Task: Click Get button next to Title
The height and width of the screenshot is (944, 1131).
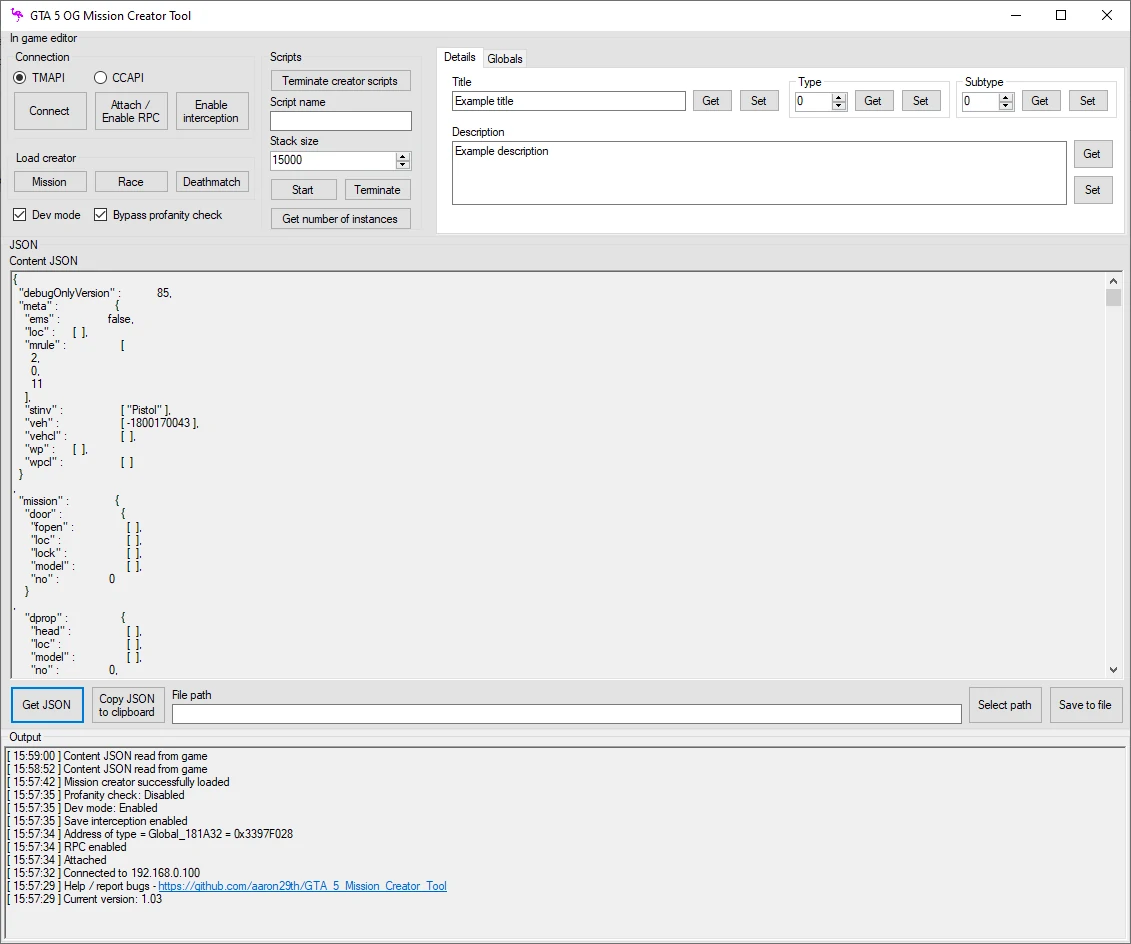Action: point(712,101)
